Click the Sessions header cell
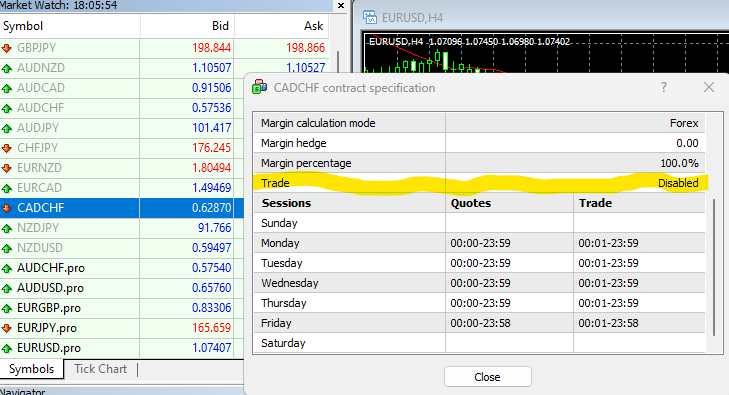Screen dimensions: 729x395 [x=350, y=203]
